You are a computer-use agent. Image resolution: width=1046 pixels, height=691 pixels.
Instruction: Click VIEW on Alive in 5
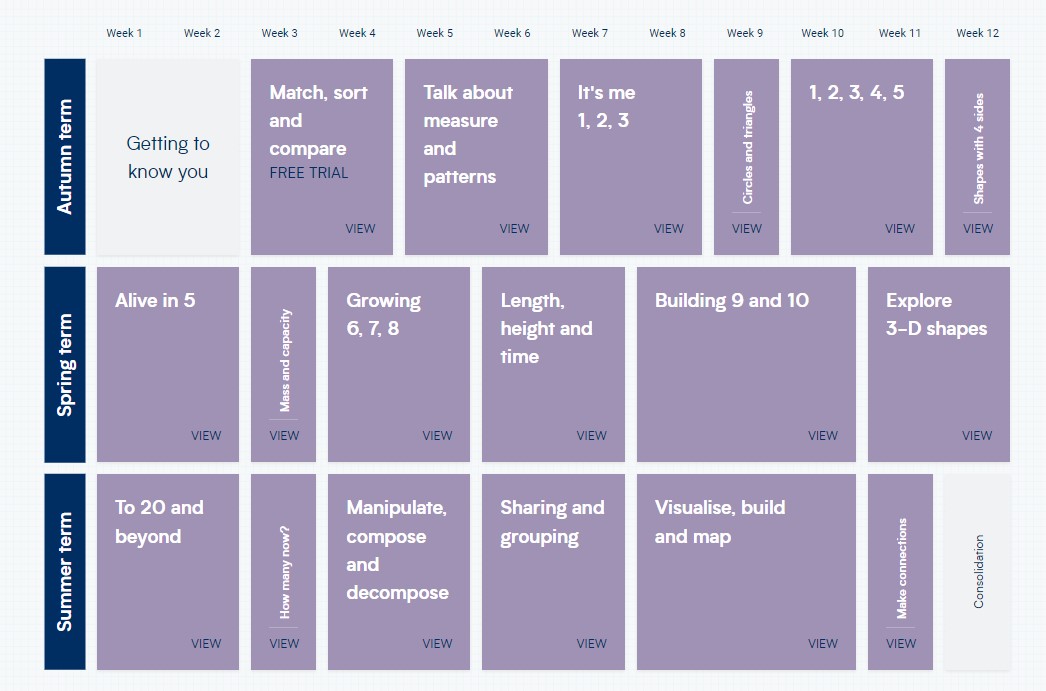click(206, 436)
